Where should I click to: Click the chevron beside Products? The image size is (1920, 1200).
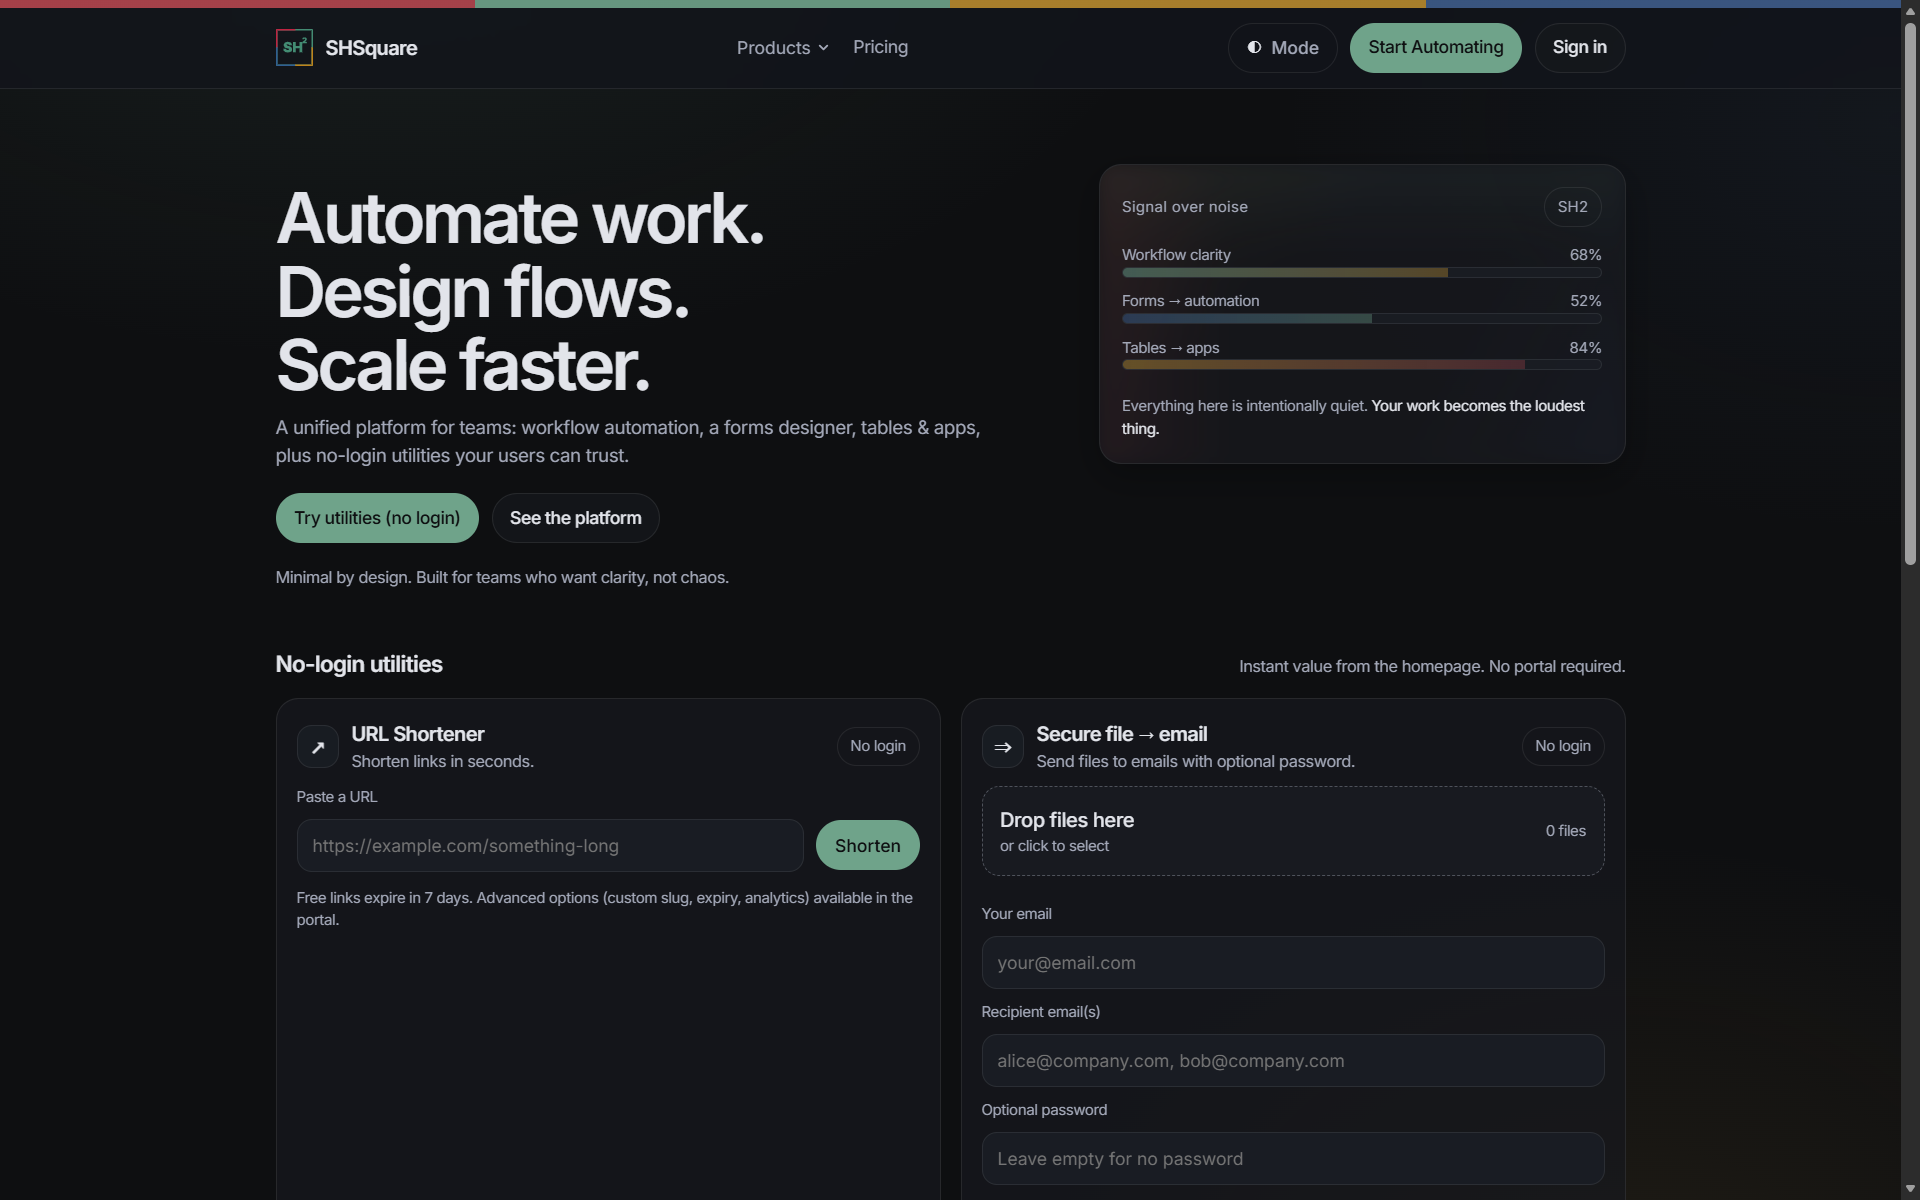click(x=823, y=48)
